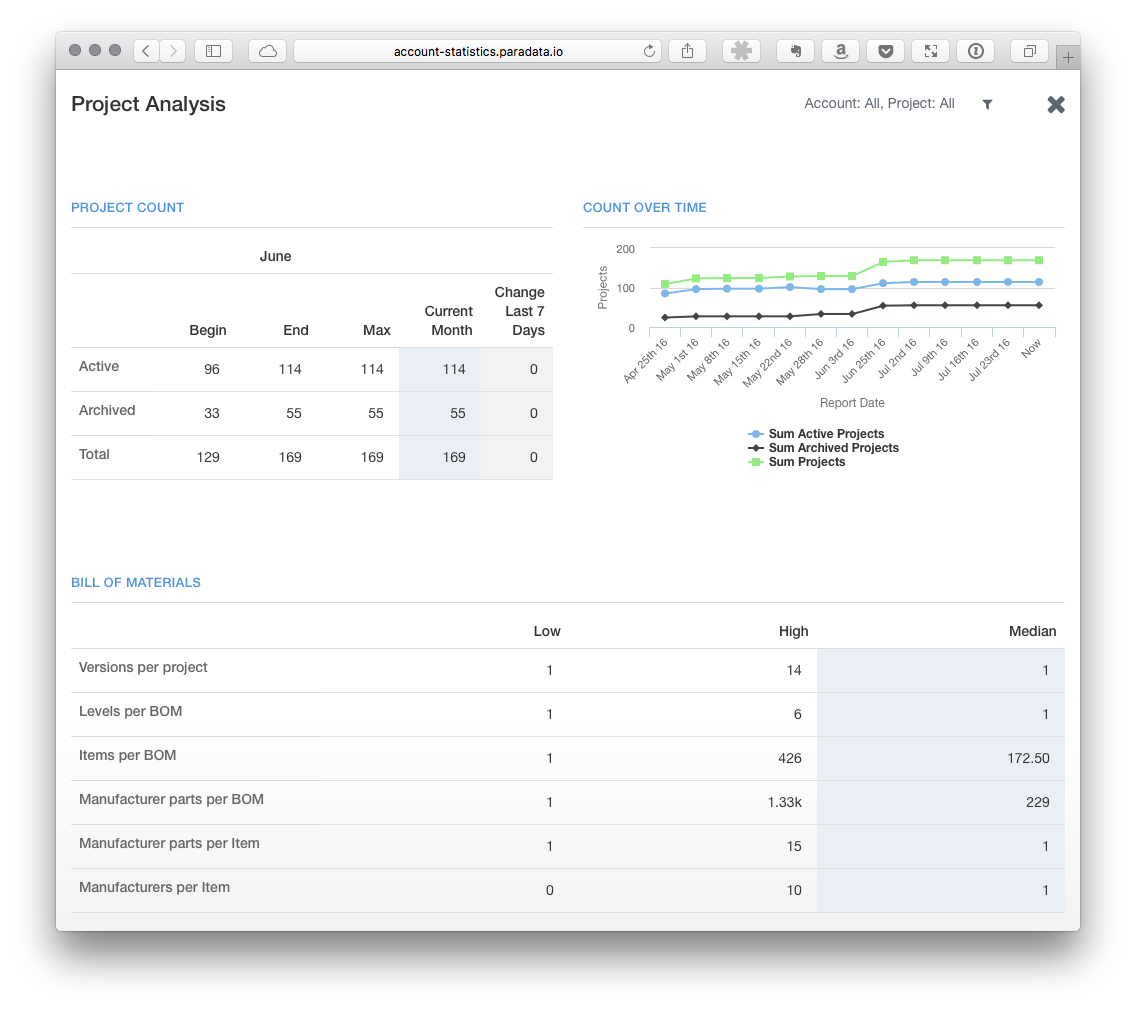Close the Project Analysis panel
This screenshot has width=1136, height=1011.
[1056, 104]
